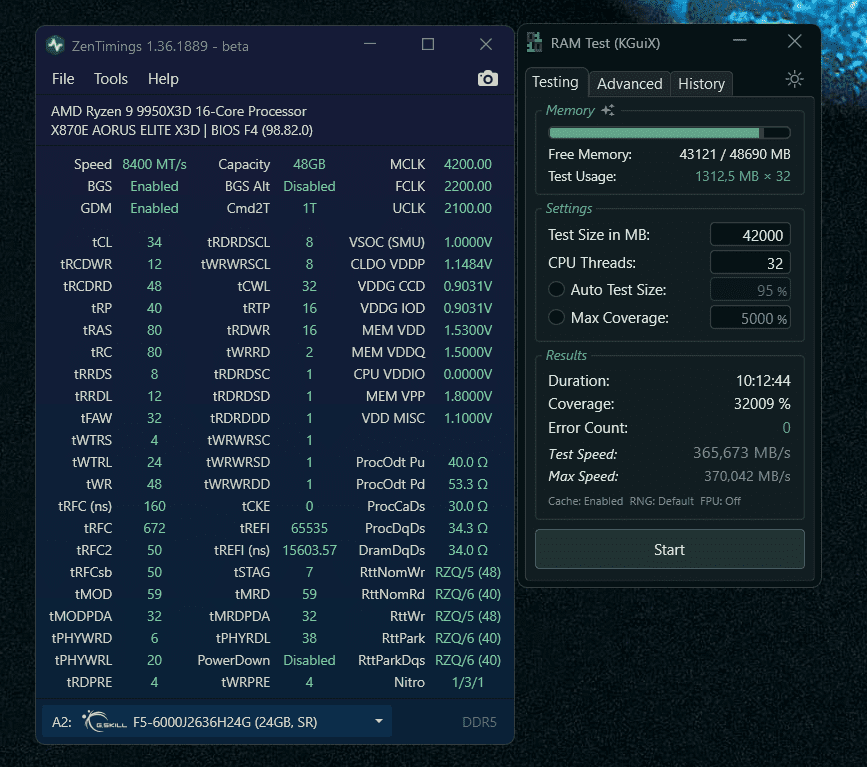Click the tREFI (ns) value 15603.57
Image resolution: width=867 pixels, height=767 pixels.
pos(309,550)
